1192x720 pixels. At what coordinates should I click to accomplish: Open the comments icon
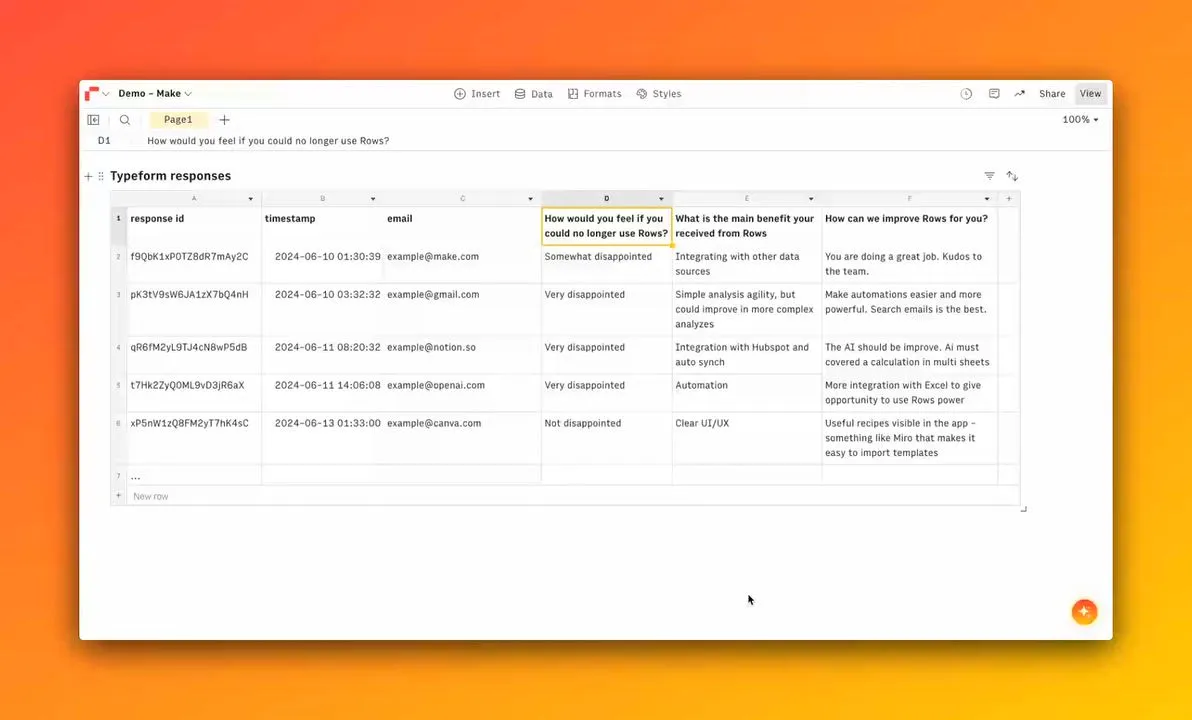(994, 94)
